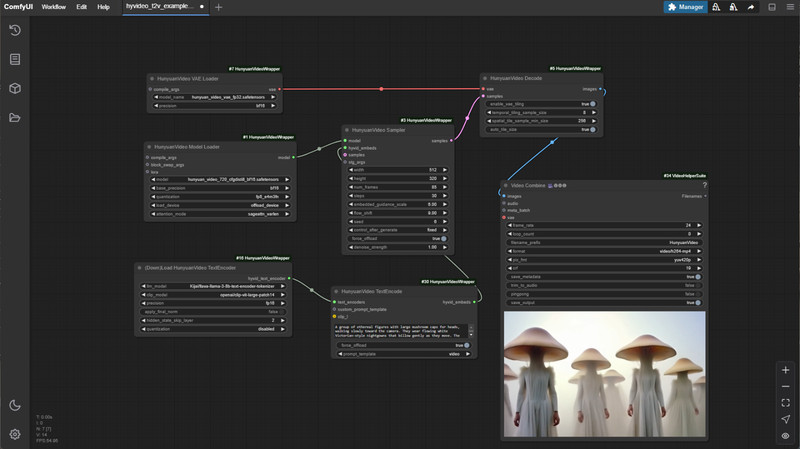Open settings gear icon

tap(15, 434)
